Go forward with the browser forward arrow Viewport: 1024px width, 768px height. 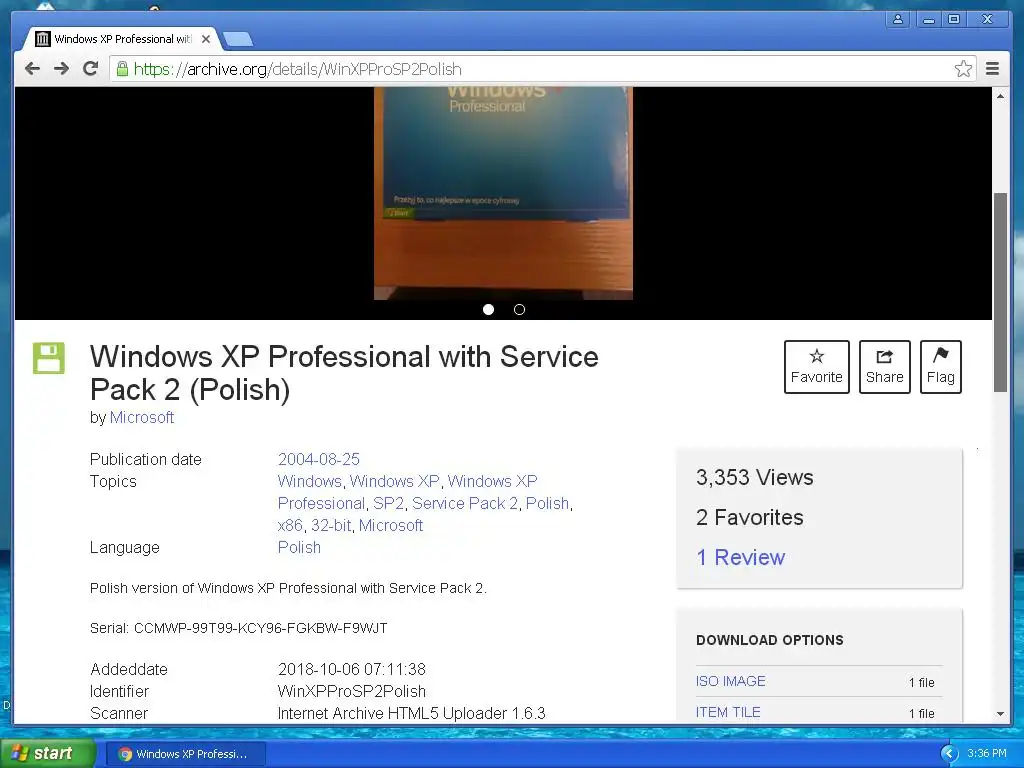(x=61, y=69)
